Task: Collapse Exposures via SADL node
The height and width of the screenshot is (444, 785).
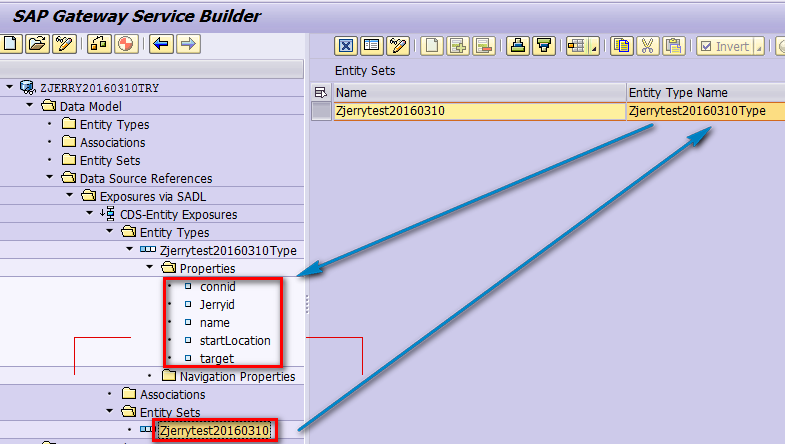Action: pyautogui.click(x=70, y=196)
